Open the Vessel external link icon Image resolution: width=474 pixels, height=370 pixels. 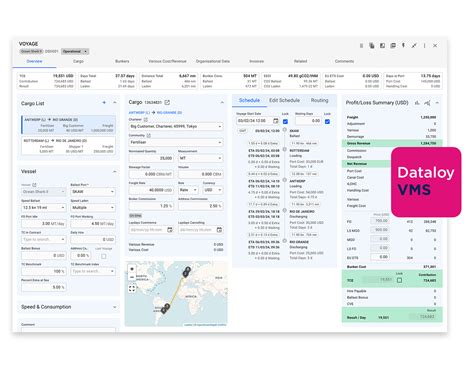pos(34,185)
